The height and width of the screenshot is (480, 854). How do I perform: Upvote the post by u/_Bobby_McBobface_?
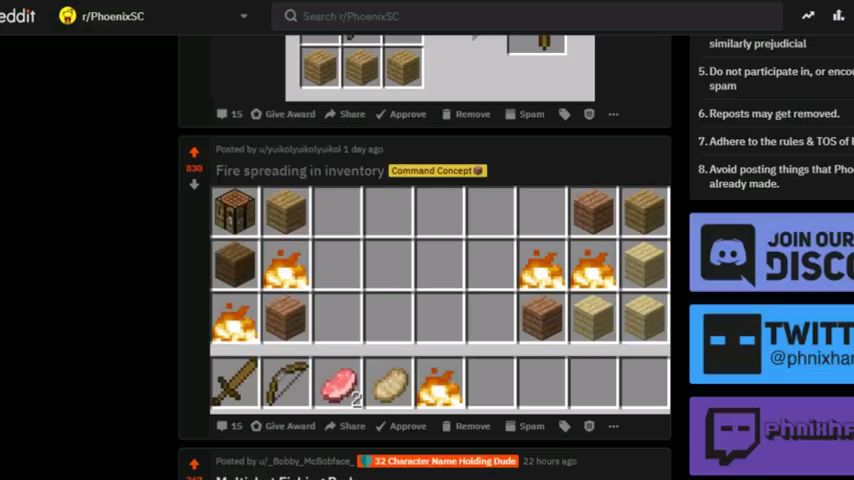(194, 464)
